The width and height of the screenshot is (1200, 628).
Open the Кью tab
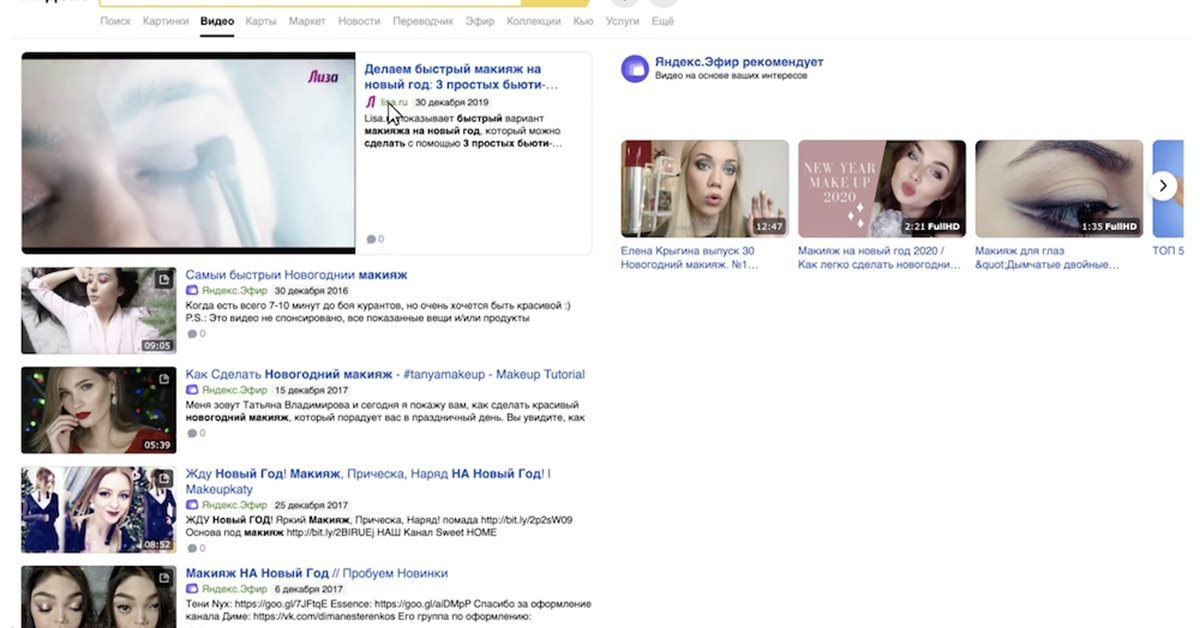tap(583, 21)
